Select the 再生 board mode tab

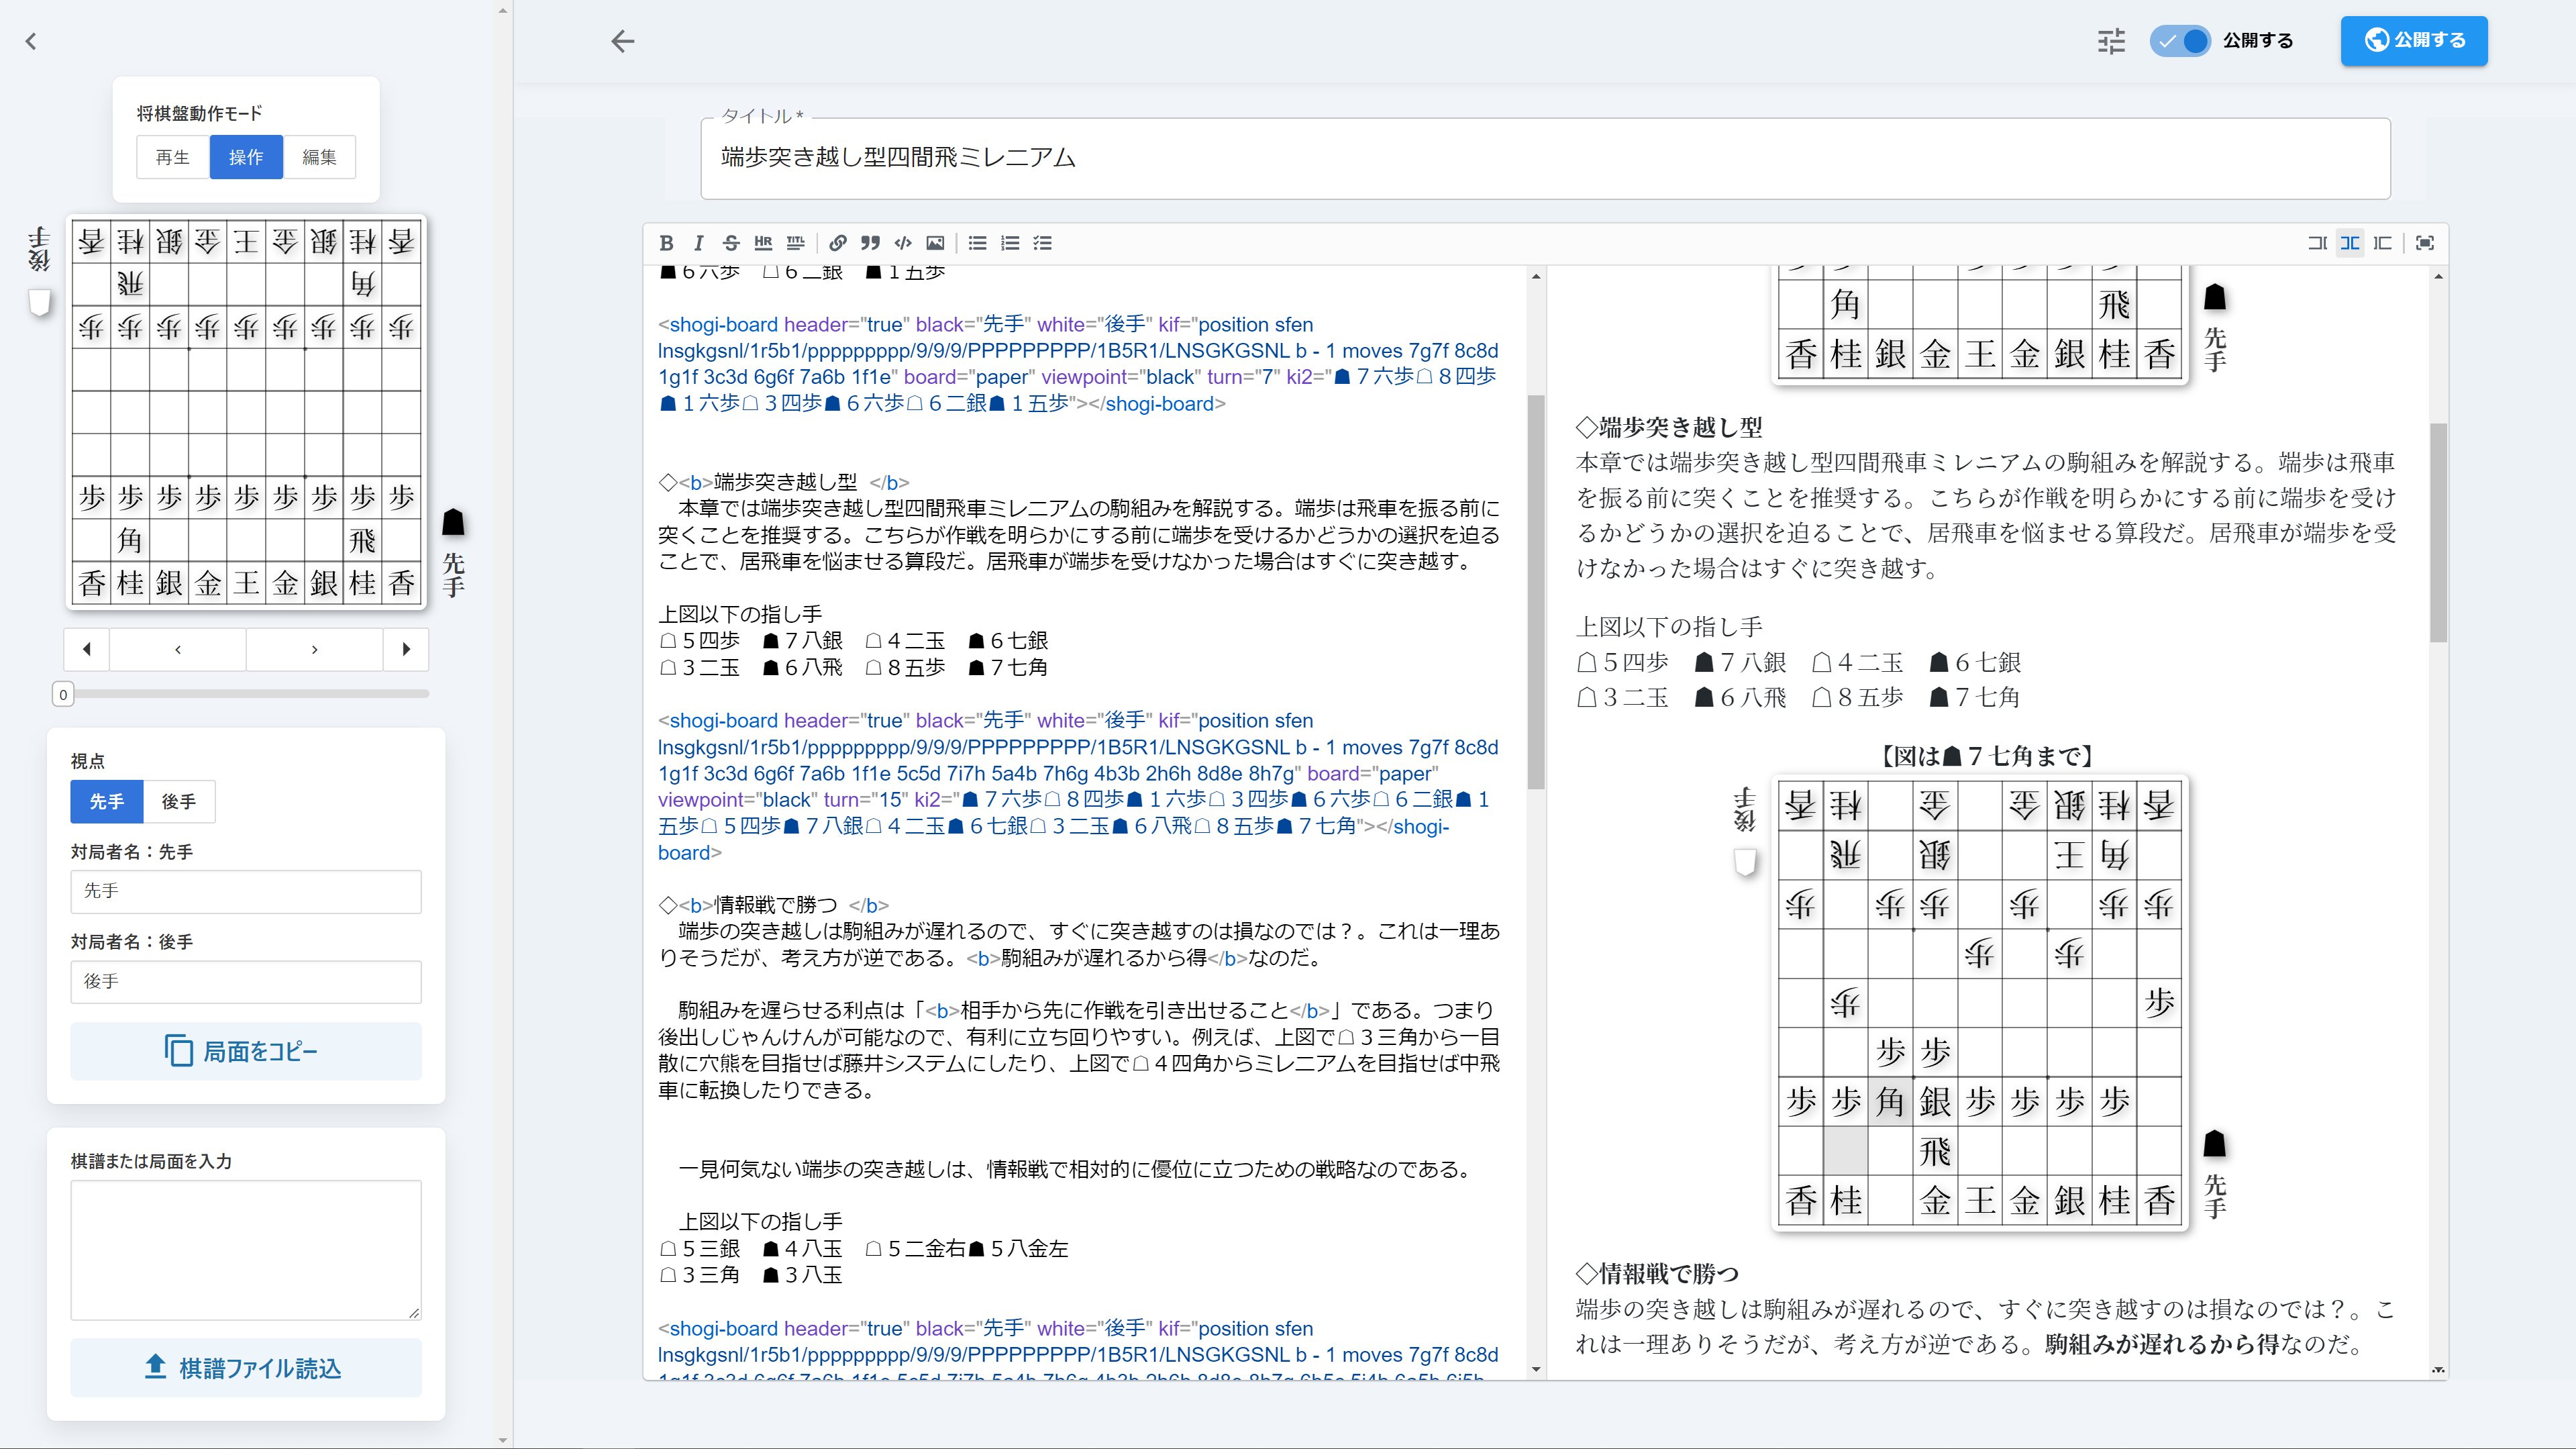click(x=173, y=157)
